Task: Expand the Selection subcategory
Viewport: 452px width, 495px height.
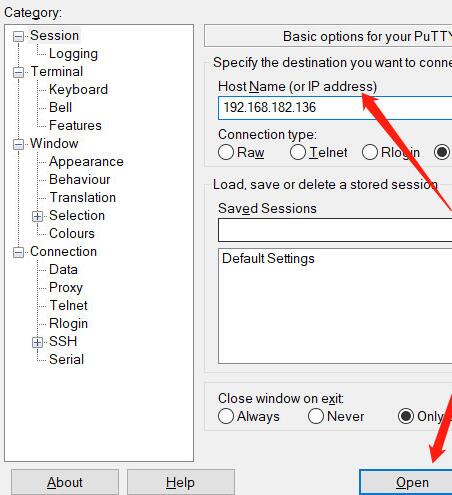Action: click(37, 216)
